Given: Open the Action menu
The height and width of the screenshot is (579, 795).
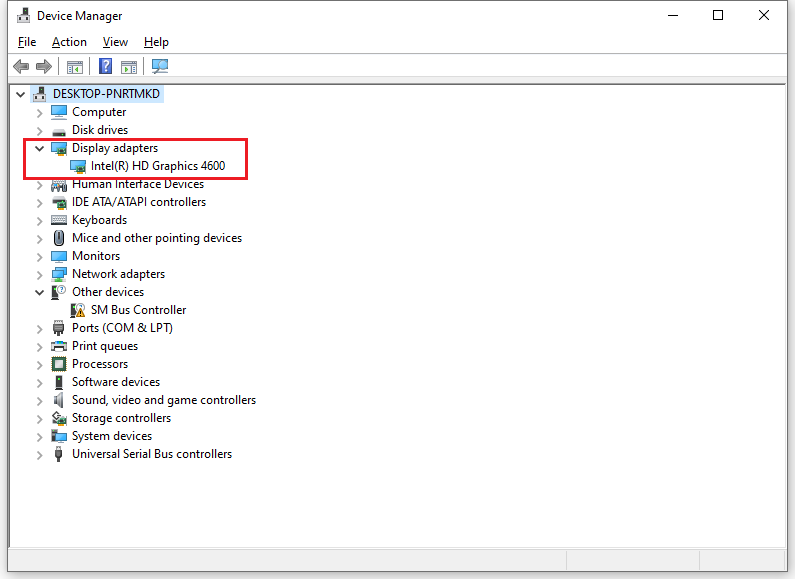Looking at the screenshot, I should click(x=69, y=42).
